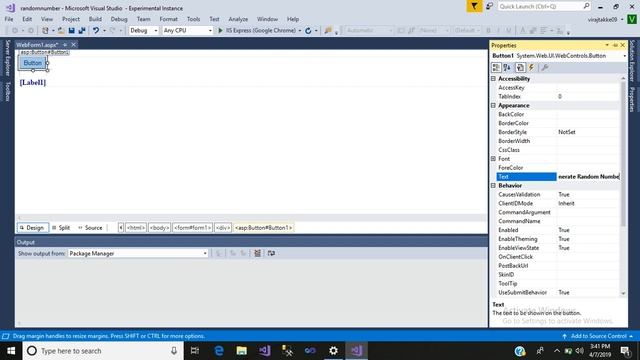Screen dimensions: 640x360
Task: Switch to Split view
Action: (61, 228)
